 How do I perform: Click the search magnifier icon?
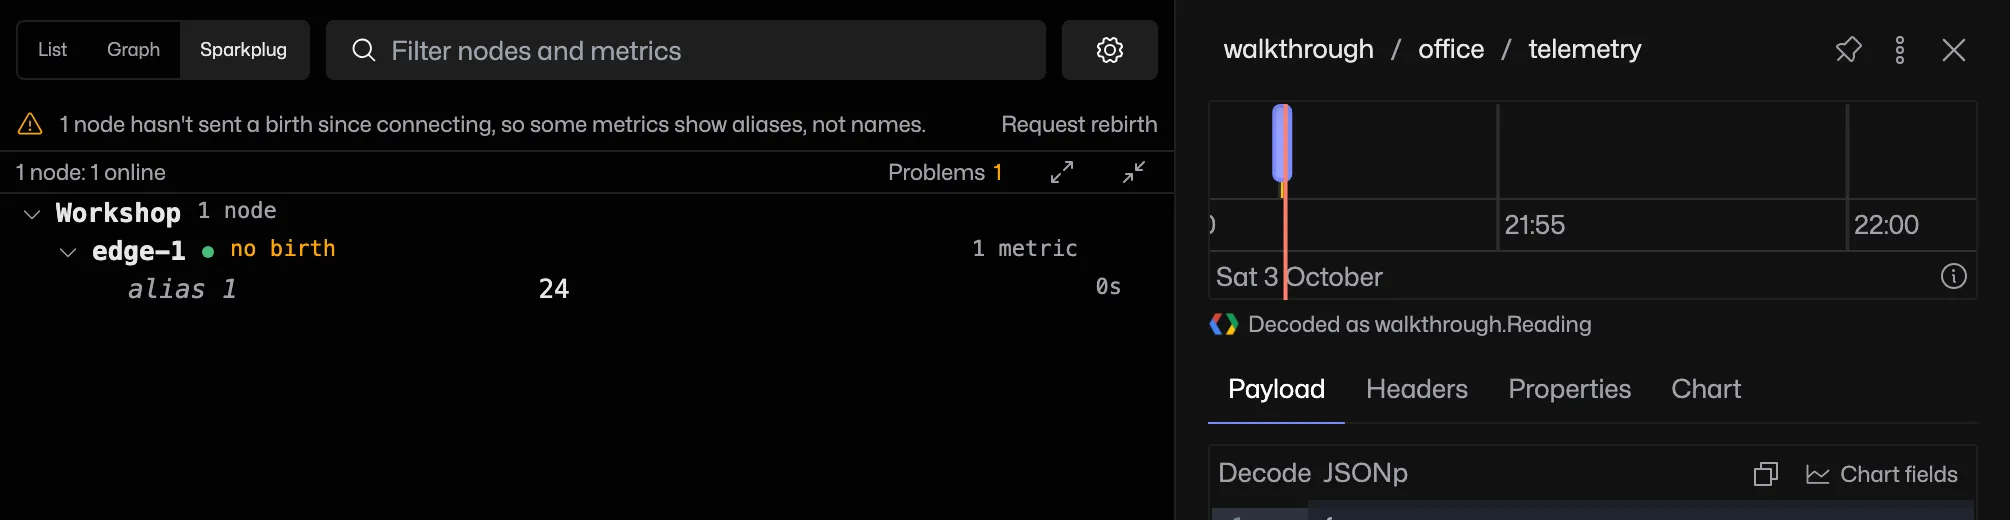[364, 50]
